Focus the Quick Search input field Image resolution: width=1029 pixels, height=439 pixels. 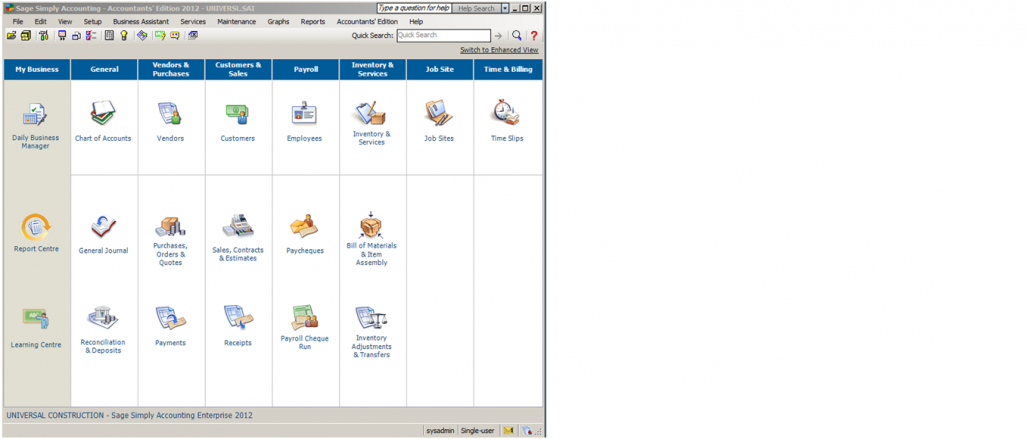point(444,35)
